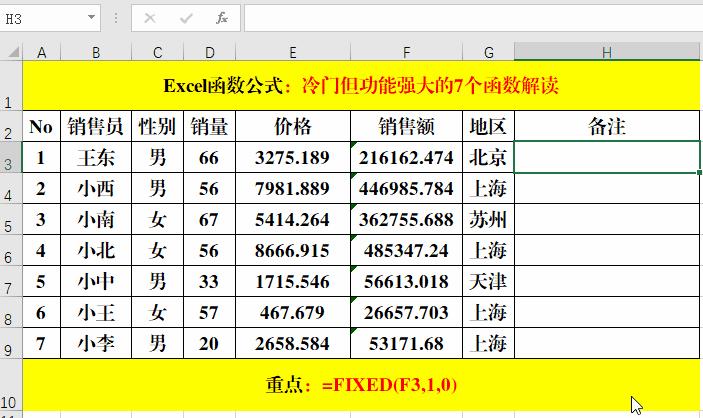
Task: Click the price cell '467.679'
Action: click(x=293, y=312)
